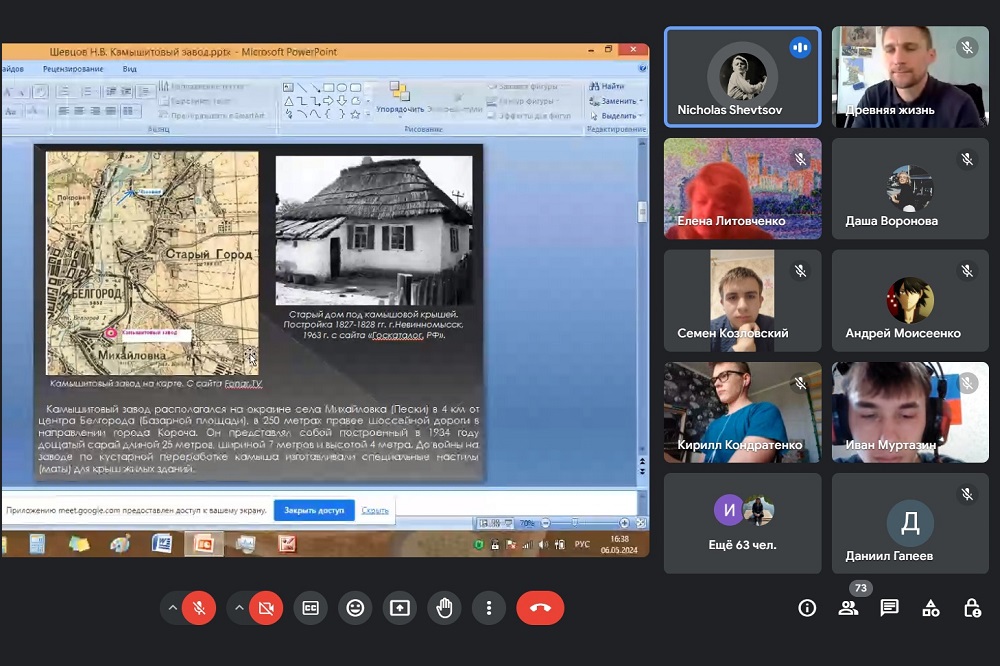Click the Закрыть доступ button
Image resolution: width=1000 pixels, height=666 pixels.
[x=314, y=510]
